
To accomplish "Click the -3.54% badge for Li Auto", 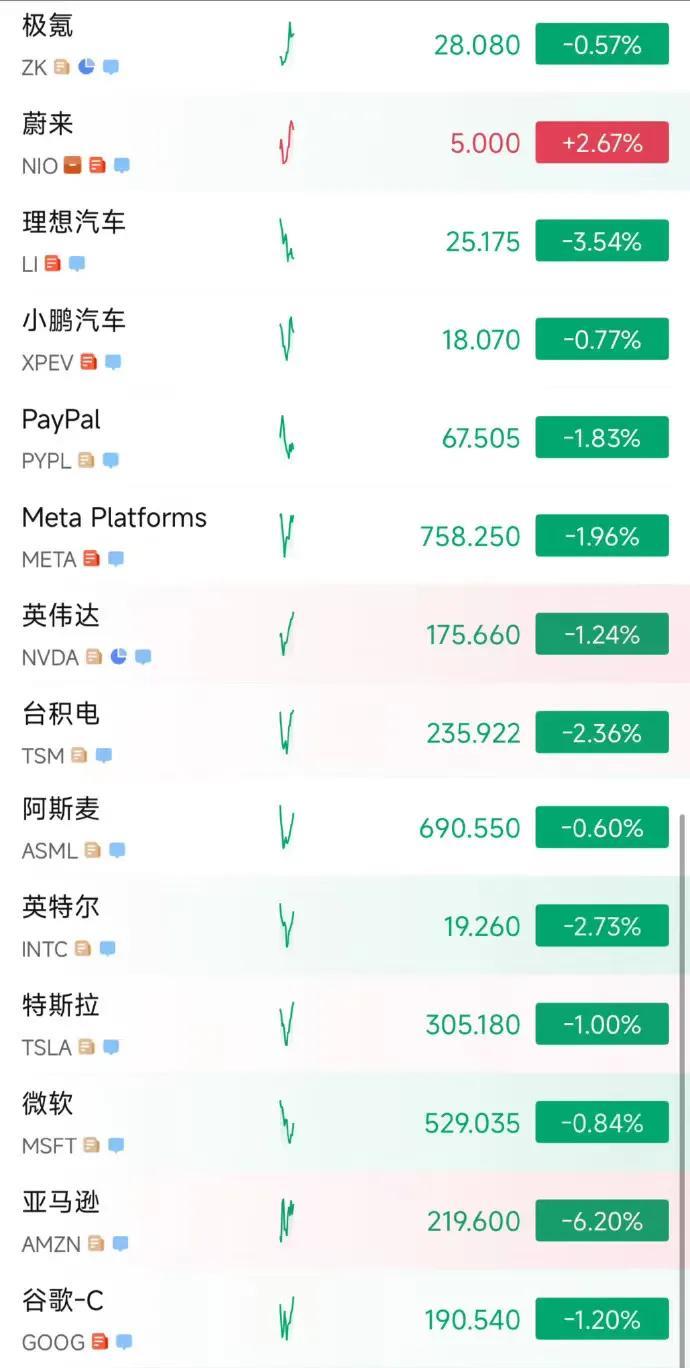I will (x=602, y=242).
